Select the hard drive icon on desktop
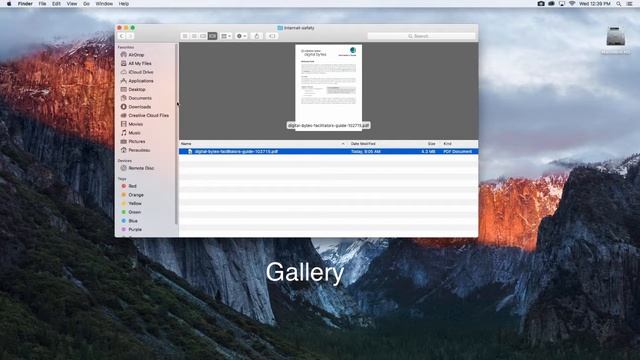The image size is (640, 360). pyautogui.click(x=616, y=37)
